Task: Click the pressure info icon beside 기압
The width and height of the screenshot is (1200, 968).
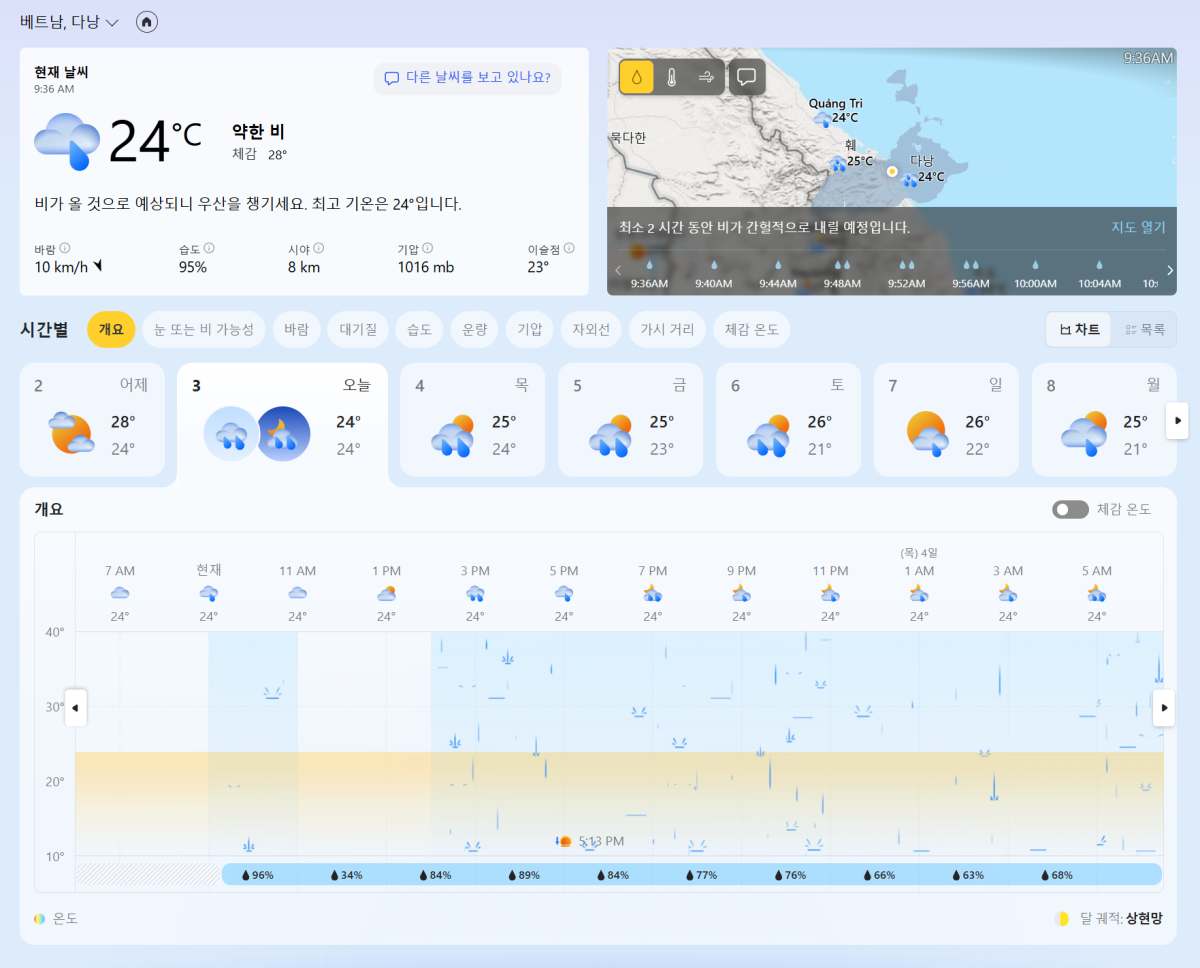Action: click(427, 248)
